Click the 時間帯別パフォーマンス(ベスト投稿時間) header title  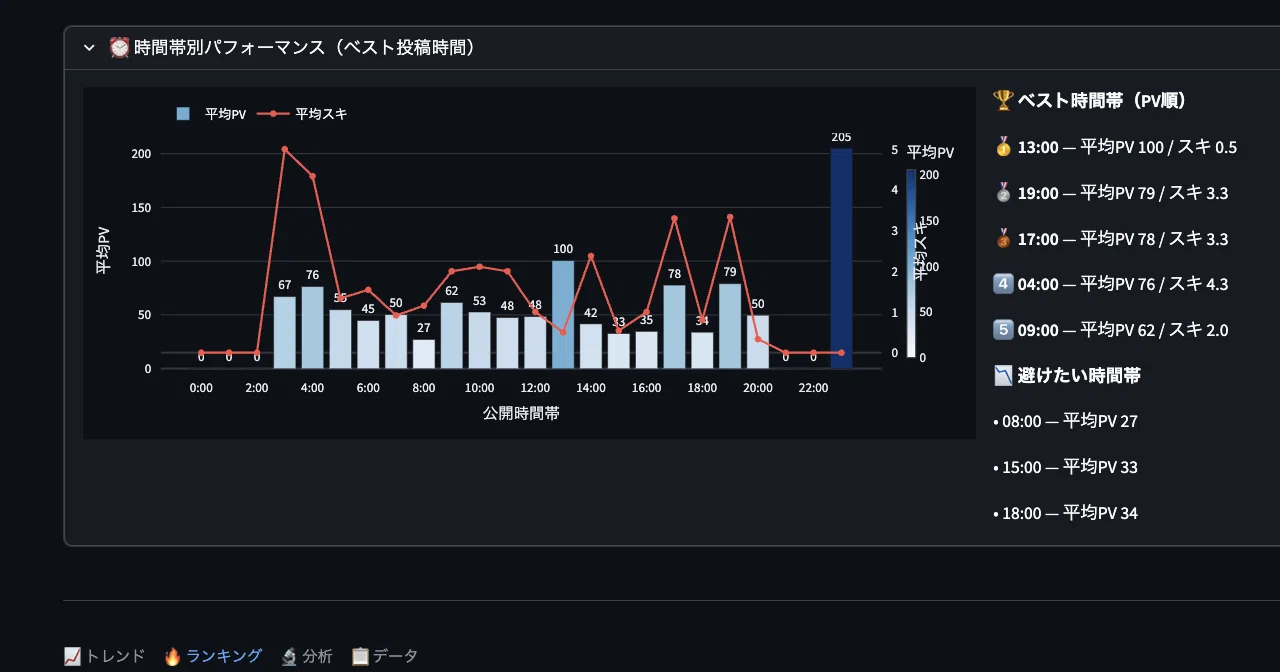pyautogui.click(x=304, y=47)
